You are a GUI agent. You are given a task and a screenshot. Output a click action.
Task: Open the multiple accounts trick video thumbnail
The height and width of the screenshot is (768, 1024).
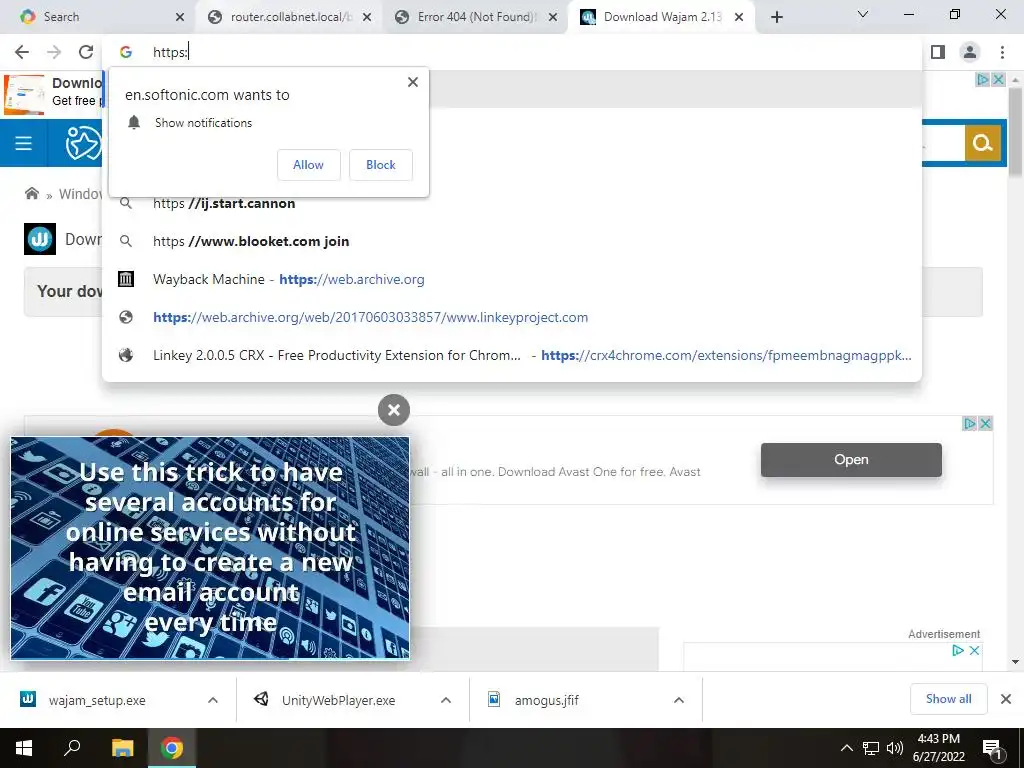(210, 548)
